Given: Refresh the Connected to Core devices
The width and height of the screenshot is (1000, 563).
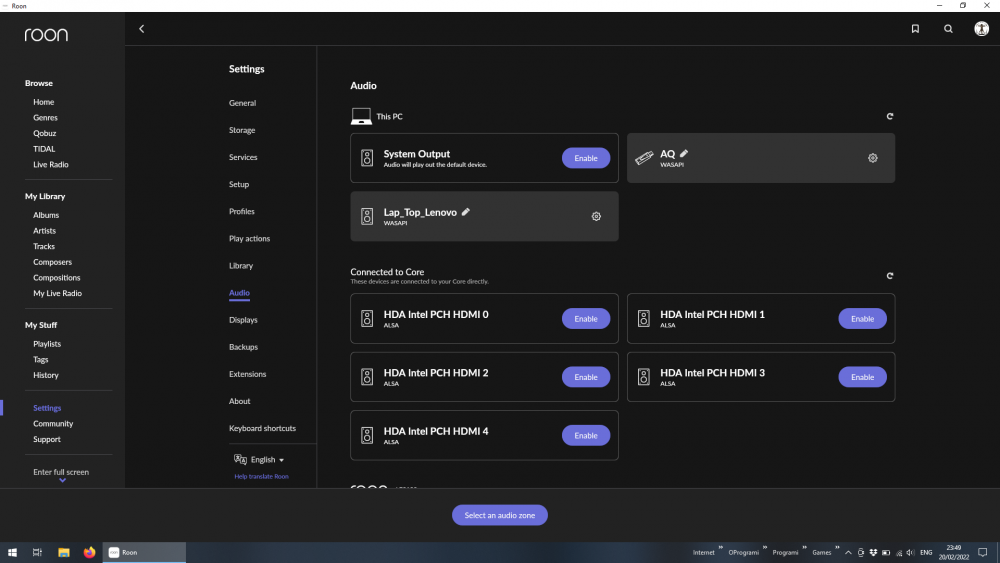Looking at the screenshot, I should tap(890, 276).
